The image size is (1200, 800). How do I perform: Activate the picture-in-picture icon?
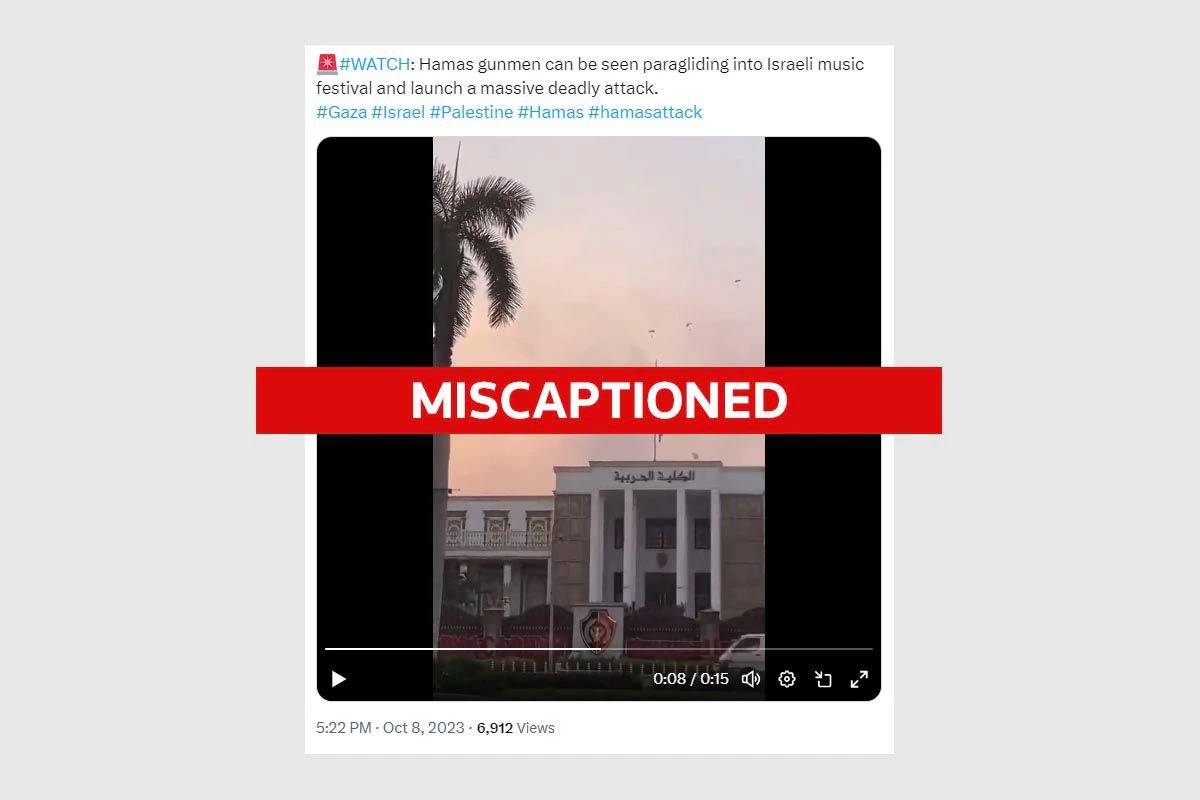[823, 679]
